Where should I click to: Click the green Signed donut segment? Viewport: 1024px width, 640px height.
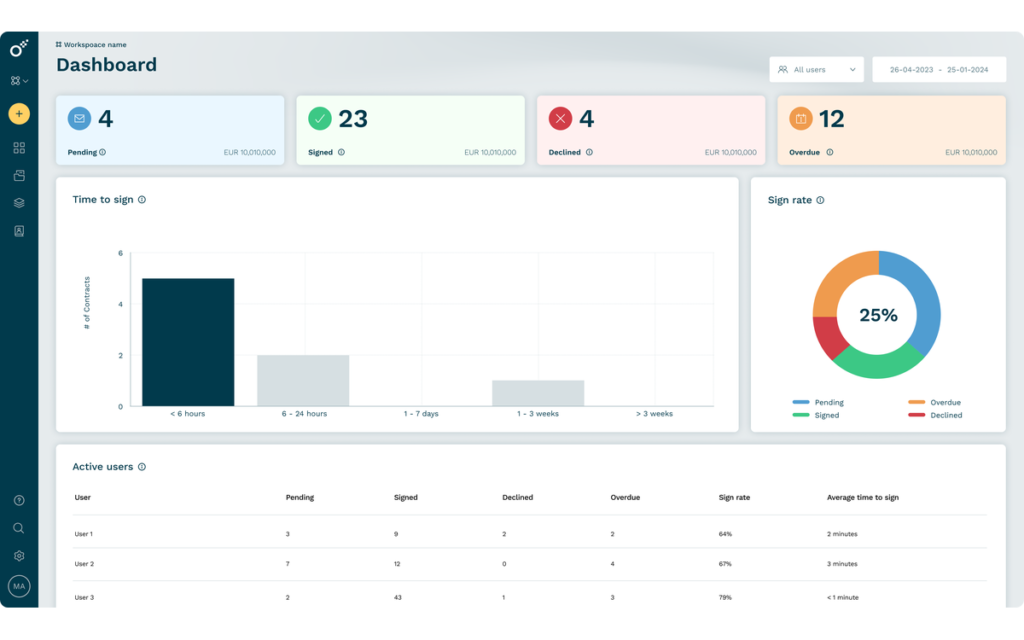pos(877,365)
